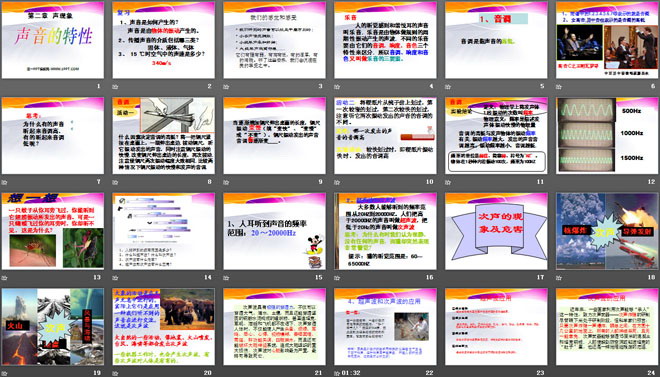Select the slide 14 frequency range bars thumbnail
The image size is (660, 377).
pos(163,231)
